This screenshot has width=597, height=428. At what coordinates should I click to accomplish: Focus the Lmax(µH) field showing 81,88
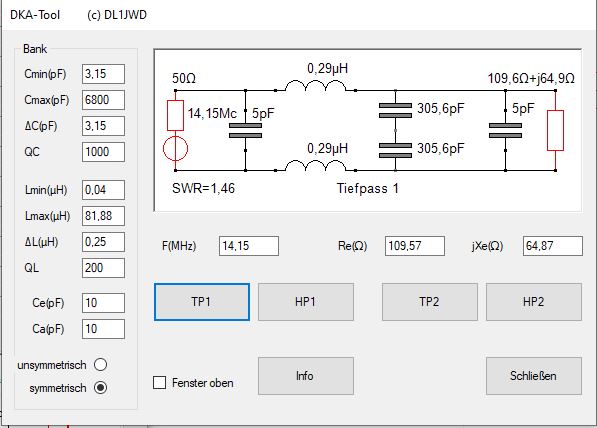click(x=103, y=216)
